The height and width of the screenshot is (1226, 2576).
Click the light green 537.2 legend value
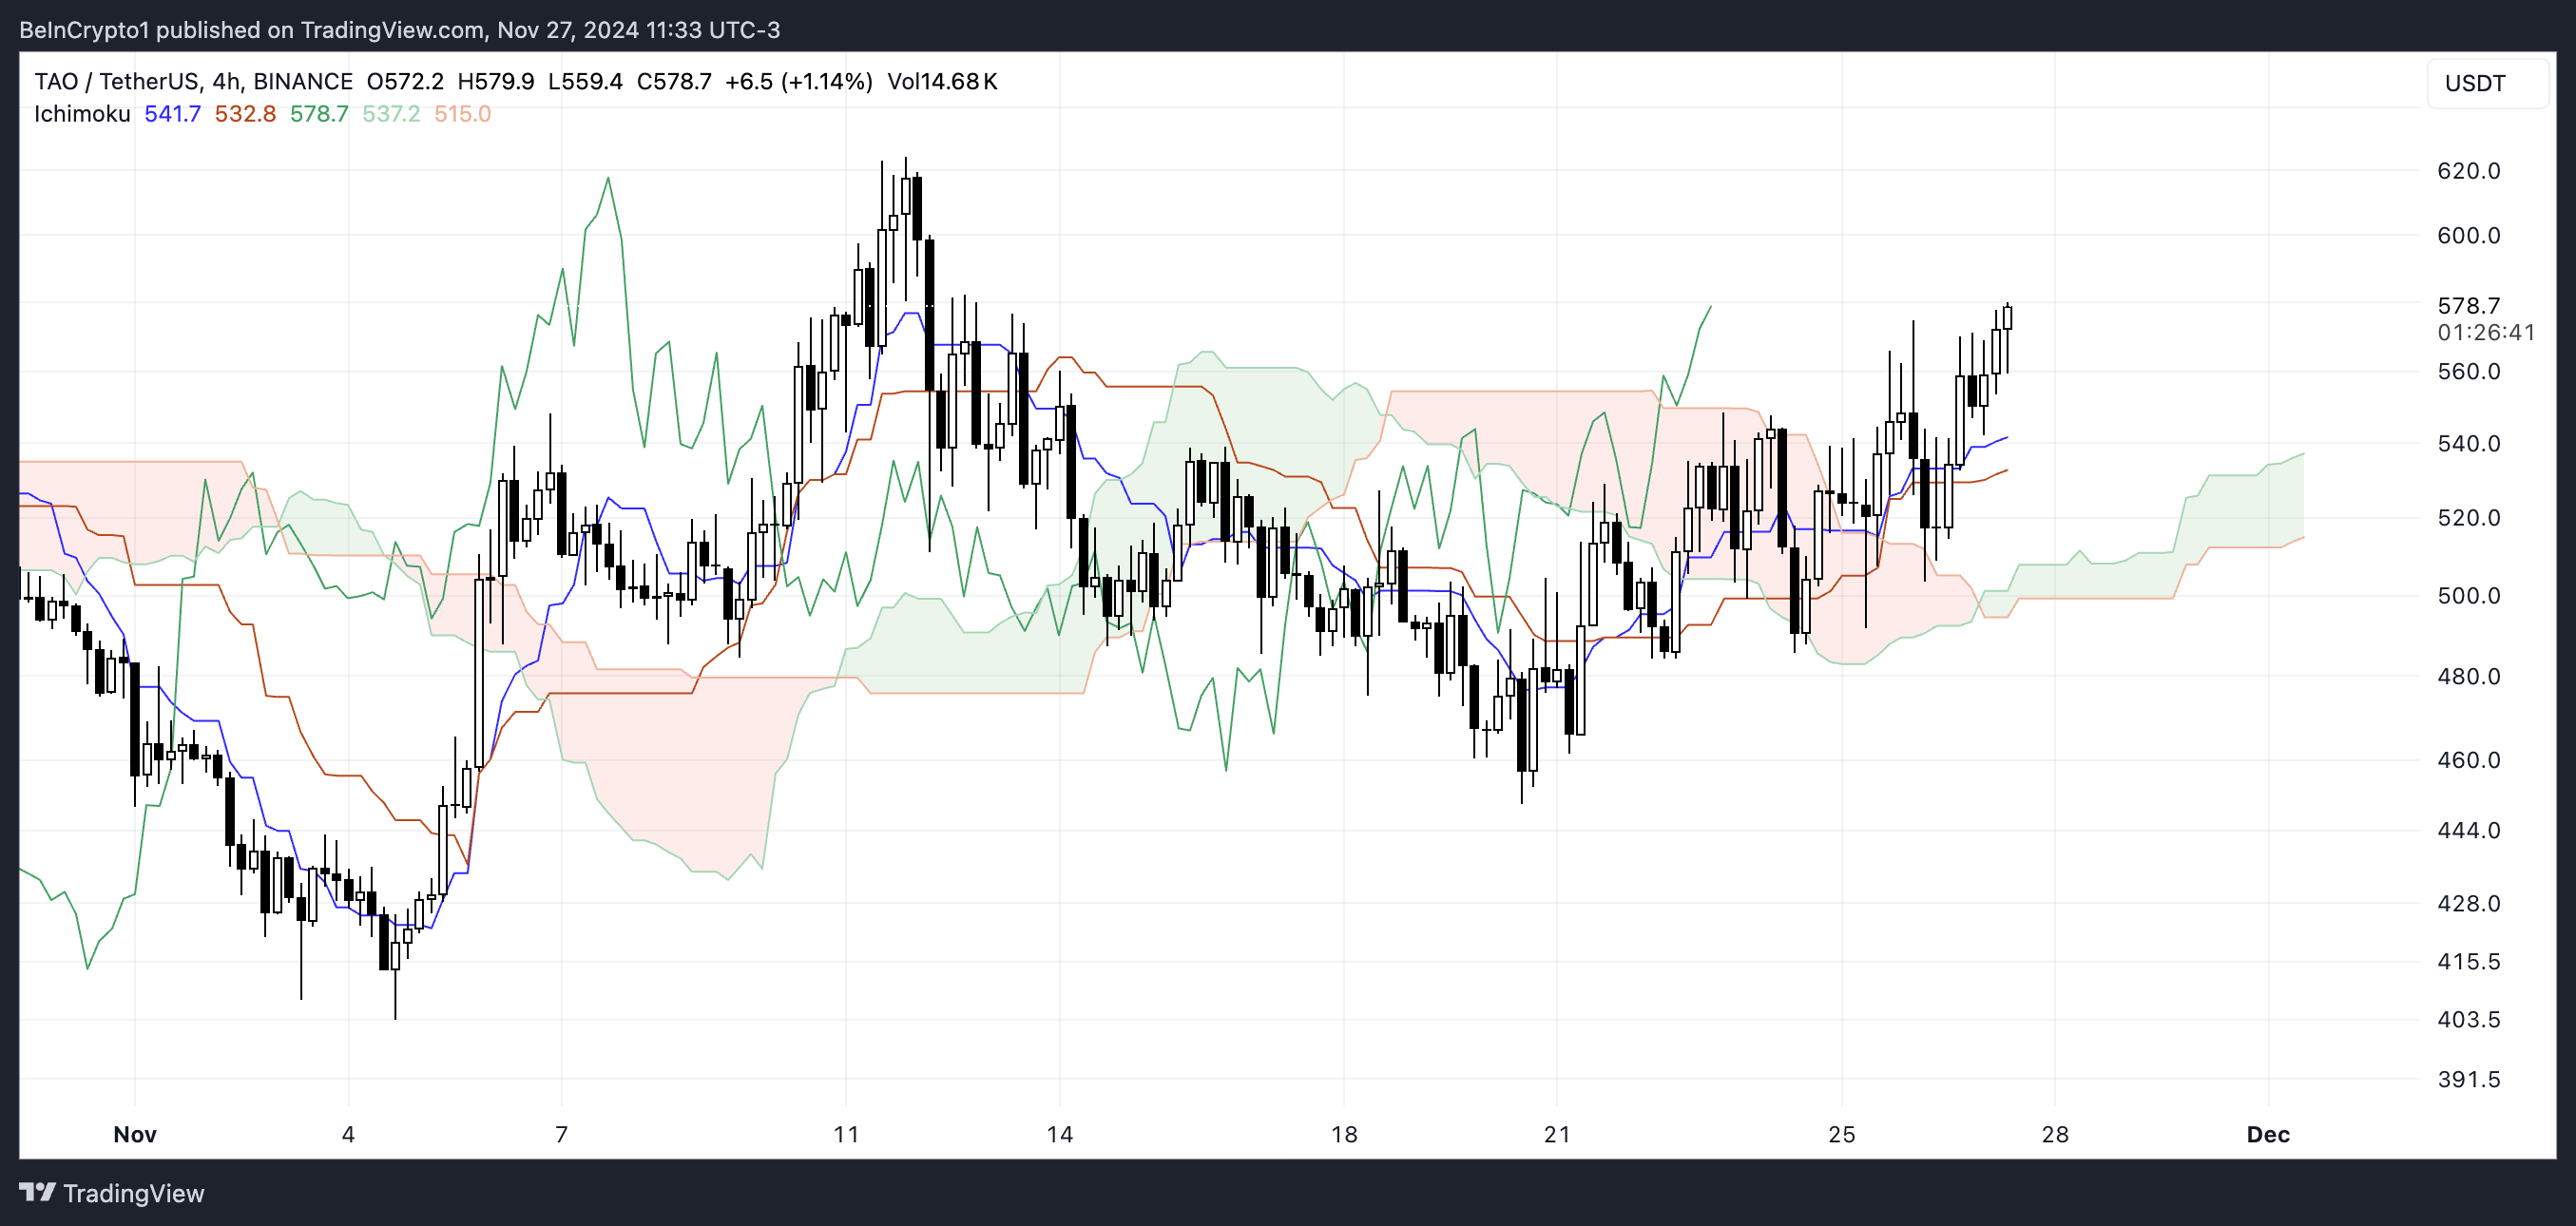[391, 114]
